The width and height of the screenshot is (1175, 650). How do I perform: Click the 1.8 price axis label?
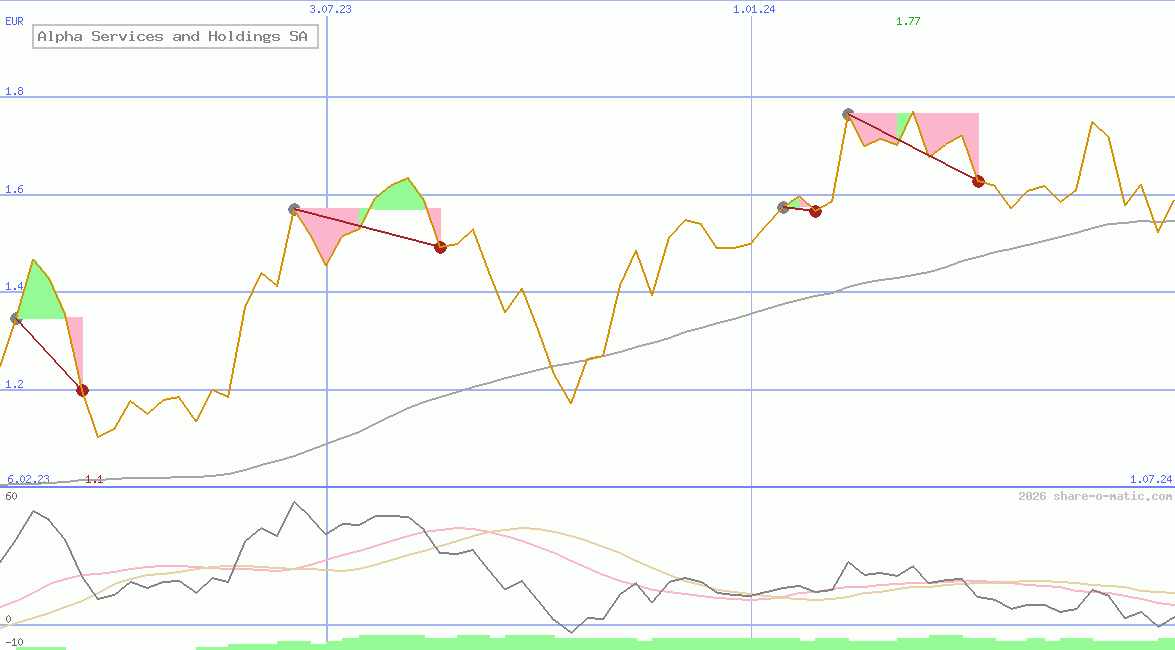(x=14, y=92)
